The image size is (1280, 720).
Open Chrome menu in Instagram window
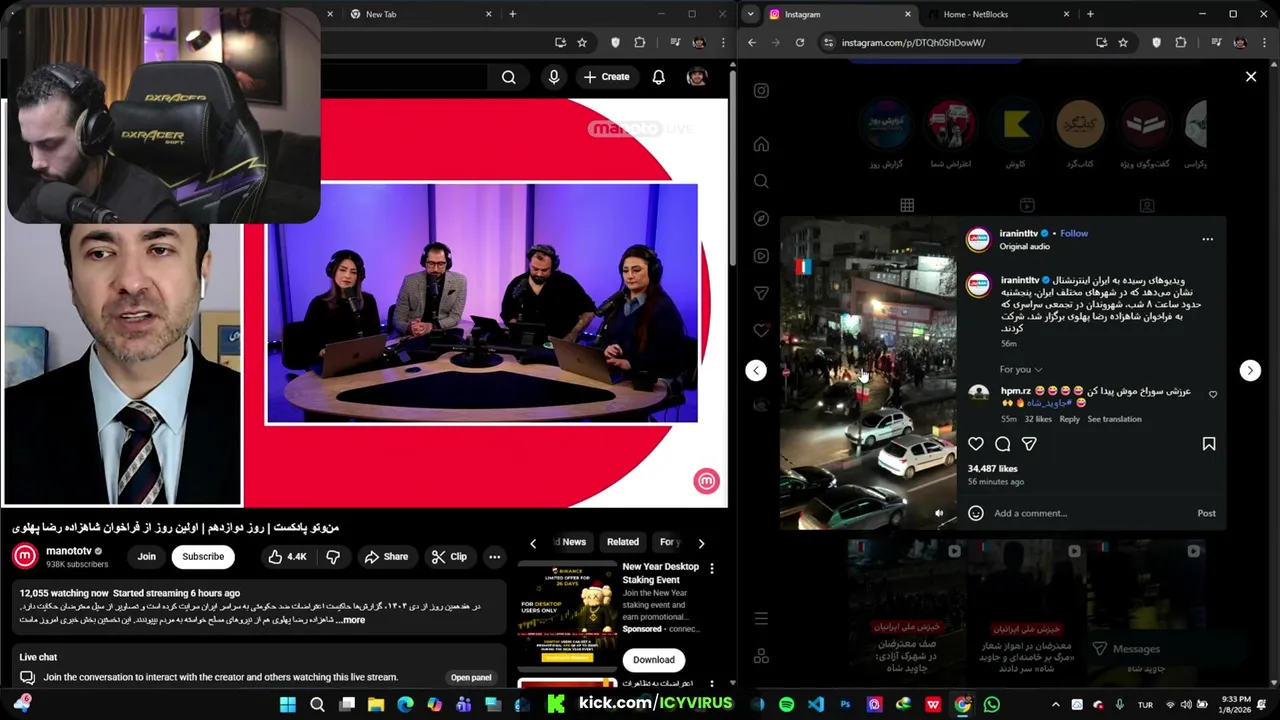[x=1265, y=42]
